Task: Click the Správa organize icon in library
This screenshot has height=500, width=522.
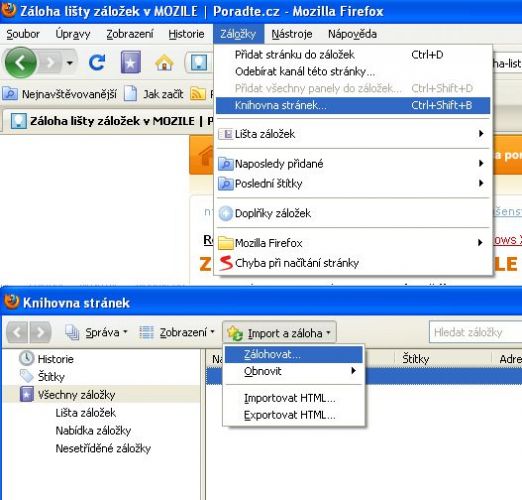Action: 72,332
